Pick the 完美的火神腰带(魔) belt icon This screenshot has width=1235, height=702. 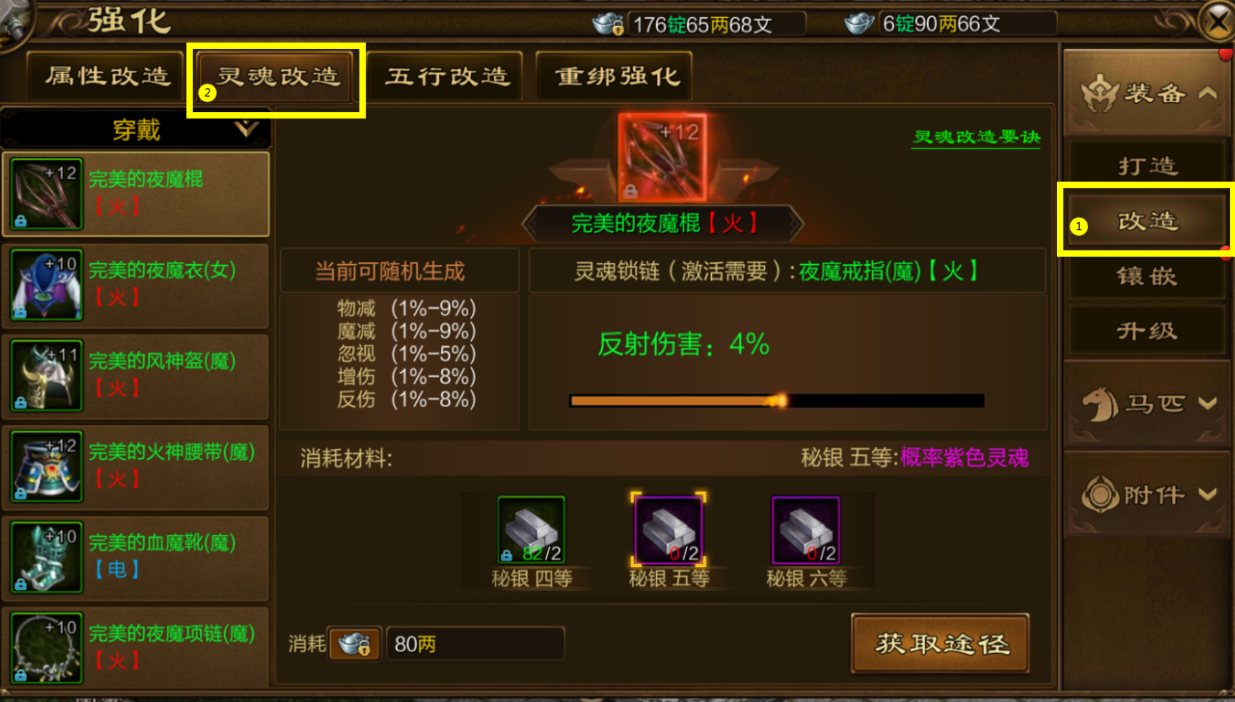[46, 467]
